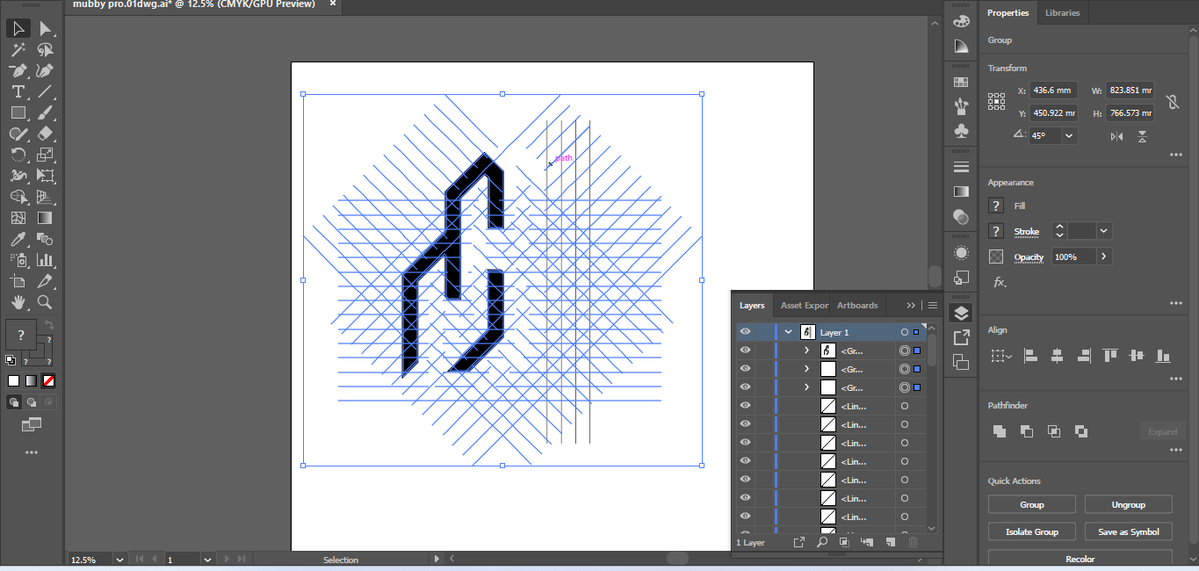This screenshot has width=1199, height=571.
Task: Switch to Draw Behind mode
Action: (31, 401)
